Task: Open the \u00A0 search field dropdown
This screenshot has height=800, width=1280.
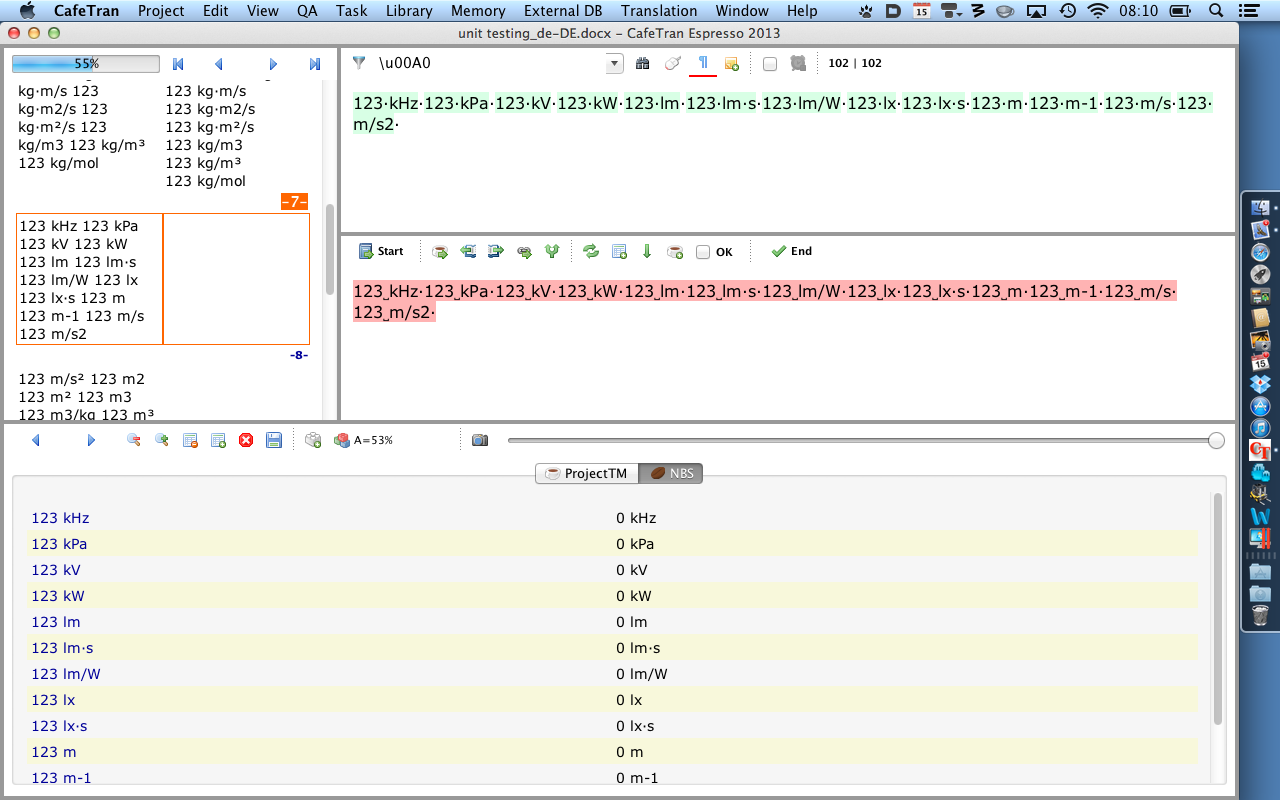Action: [614, 64]
